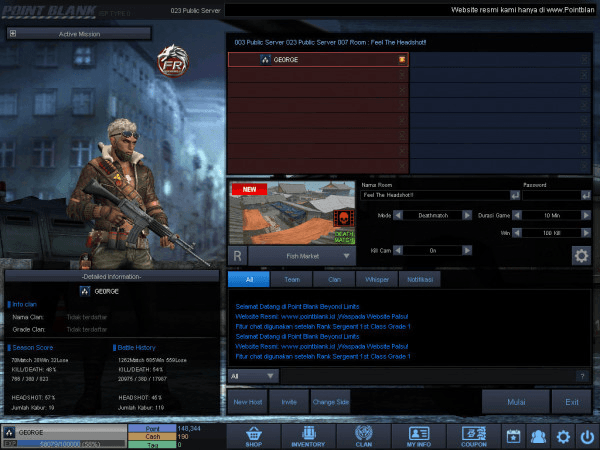Increase Durasi Game with the right arrow

coord(587,215)
